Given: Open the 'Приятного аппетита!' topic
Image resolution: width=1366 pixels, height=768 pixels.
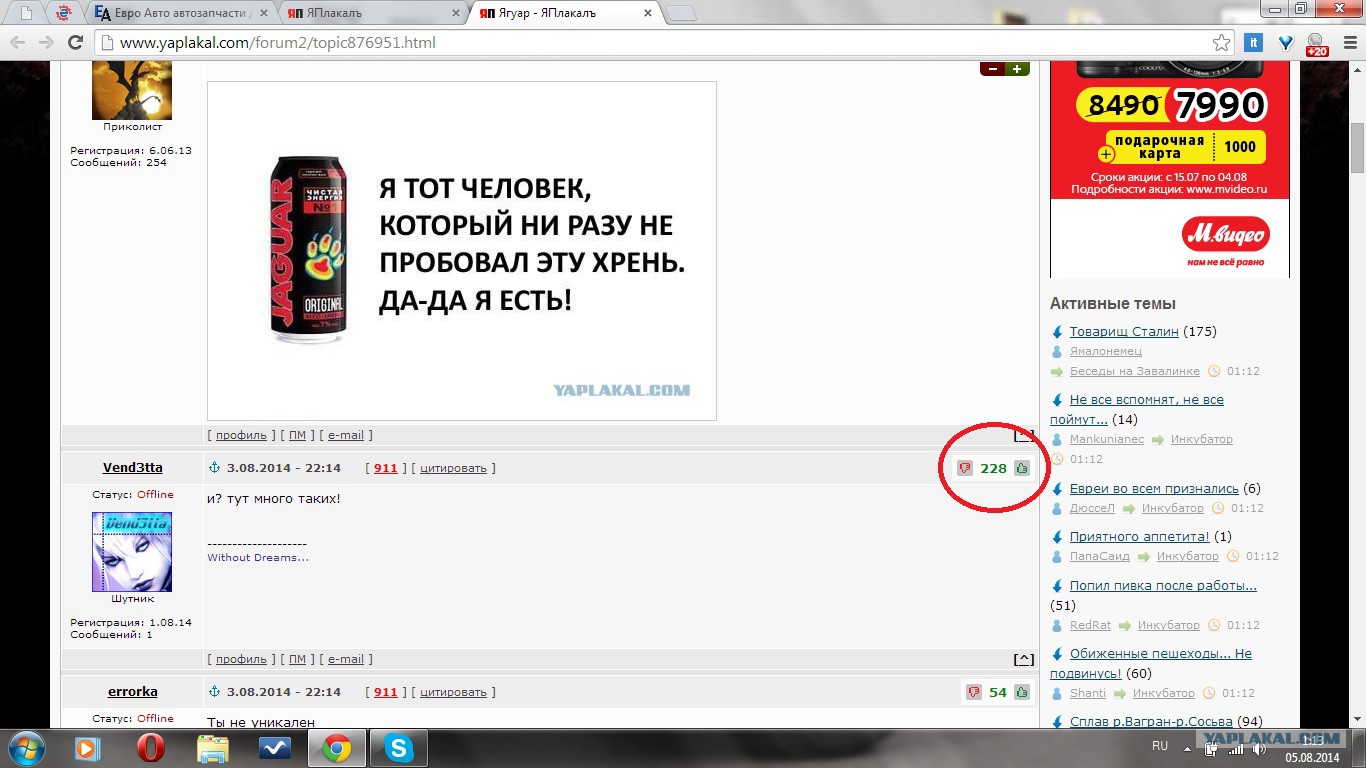Looking at the screenshot, I should coord(1139,536).
